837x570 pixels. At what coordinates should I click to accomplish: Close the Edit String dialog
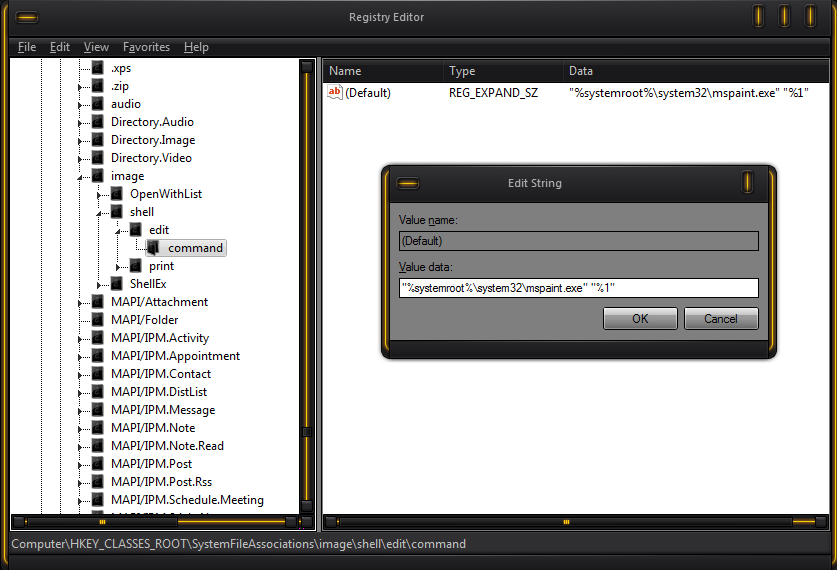747,183
